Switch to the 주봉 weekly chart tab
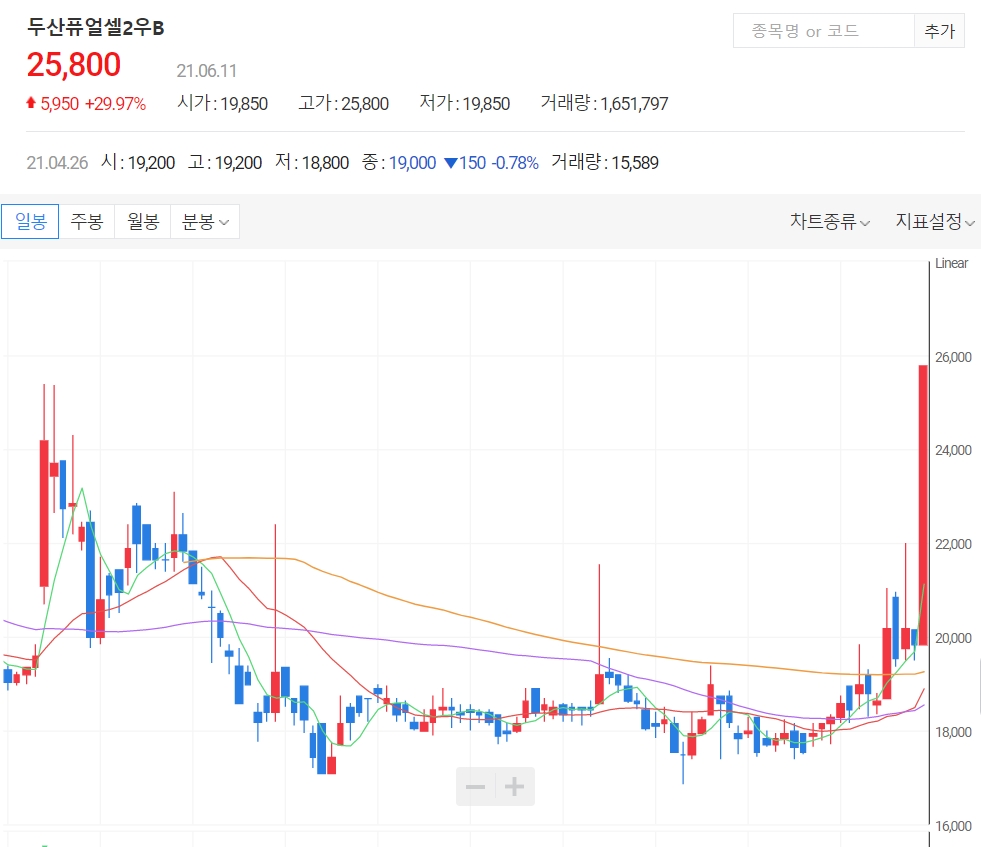 [x=86, y=221]
